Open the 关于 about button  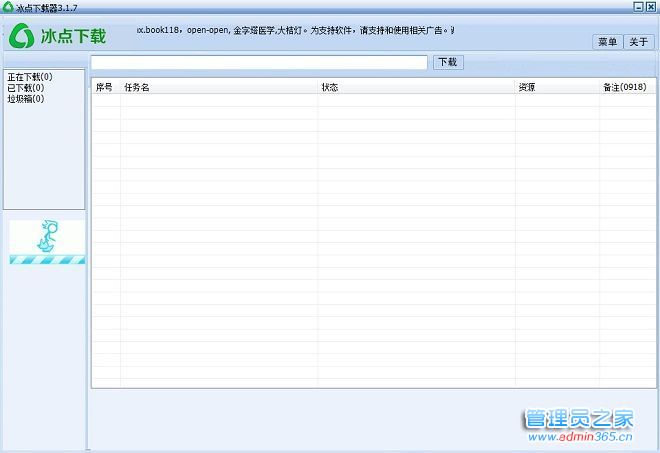click(x=639, y=42)
